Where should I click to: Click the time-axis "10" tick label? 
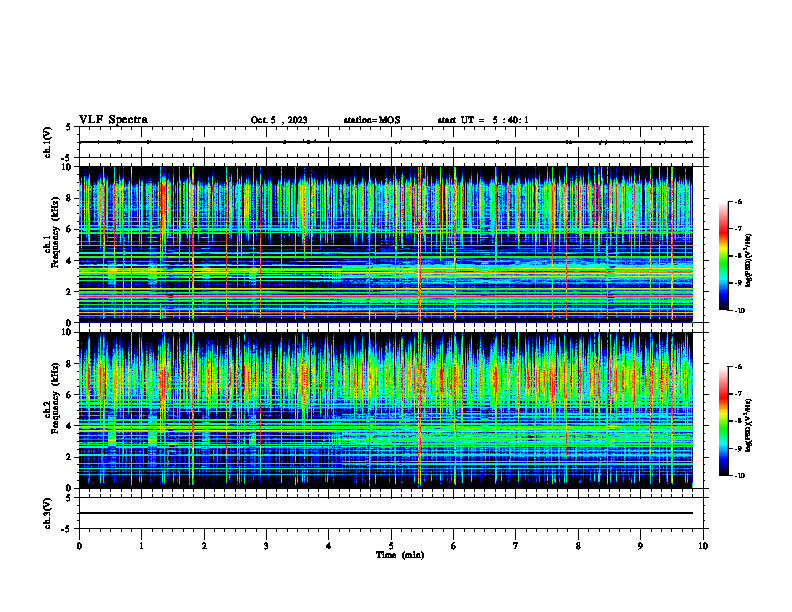tap(703, 546)
